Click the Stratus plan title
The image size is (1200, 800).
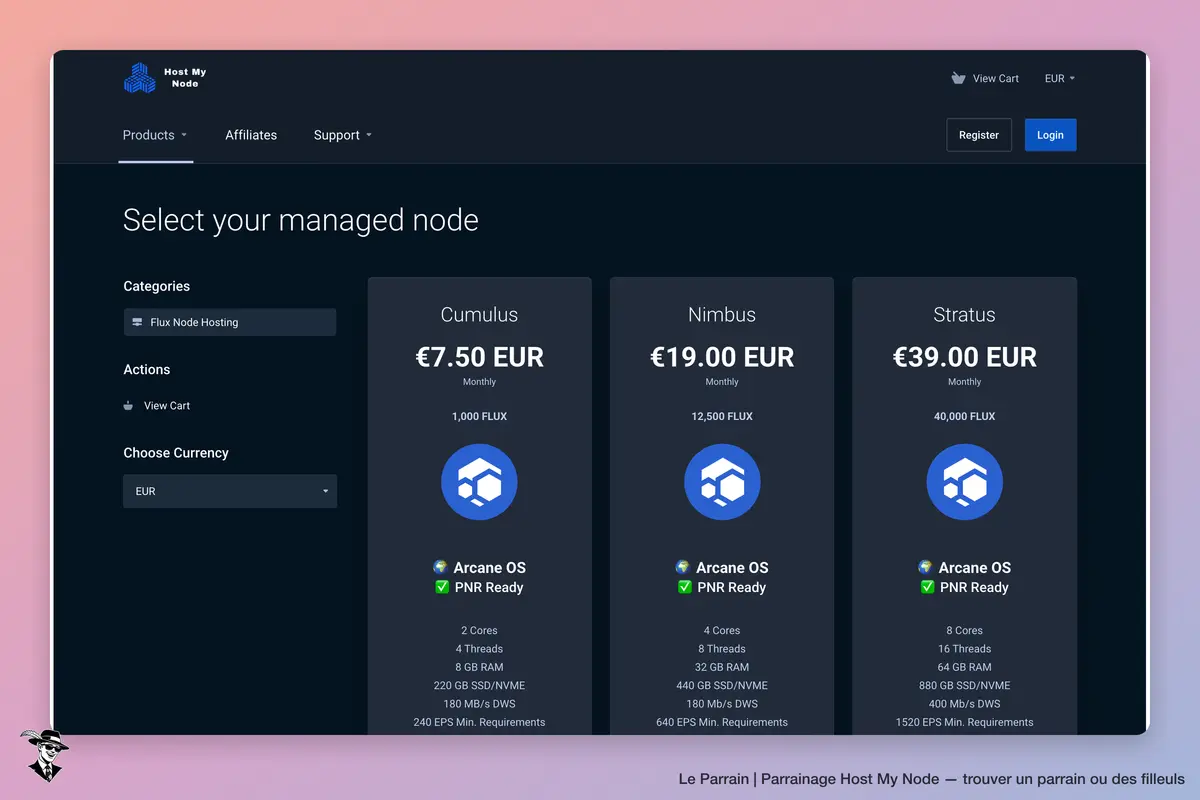[964, 314]
